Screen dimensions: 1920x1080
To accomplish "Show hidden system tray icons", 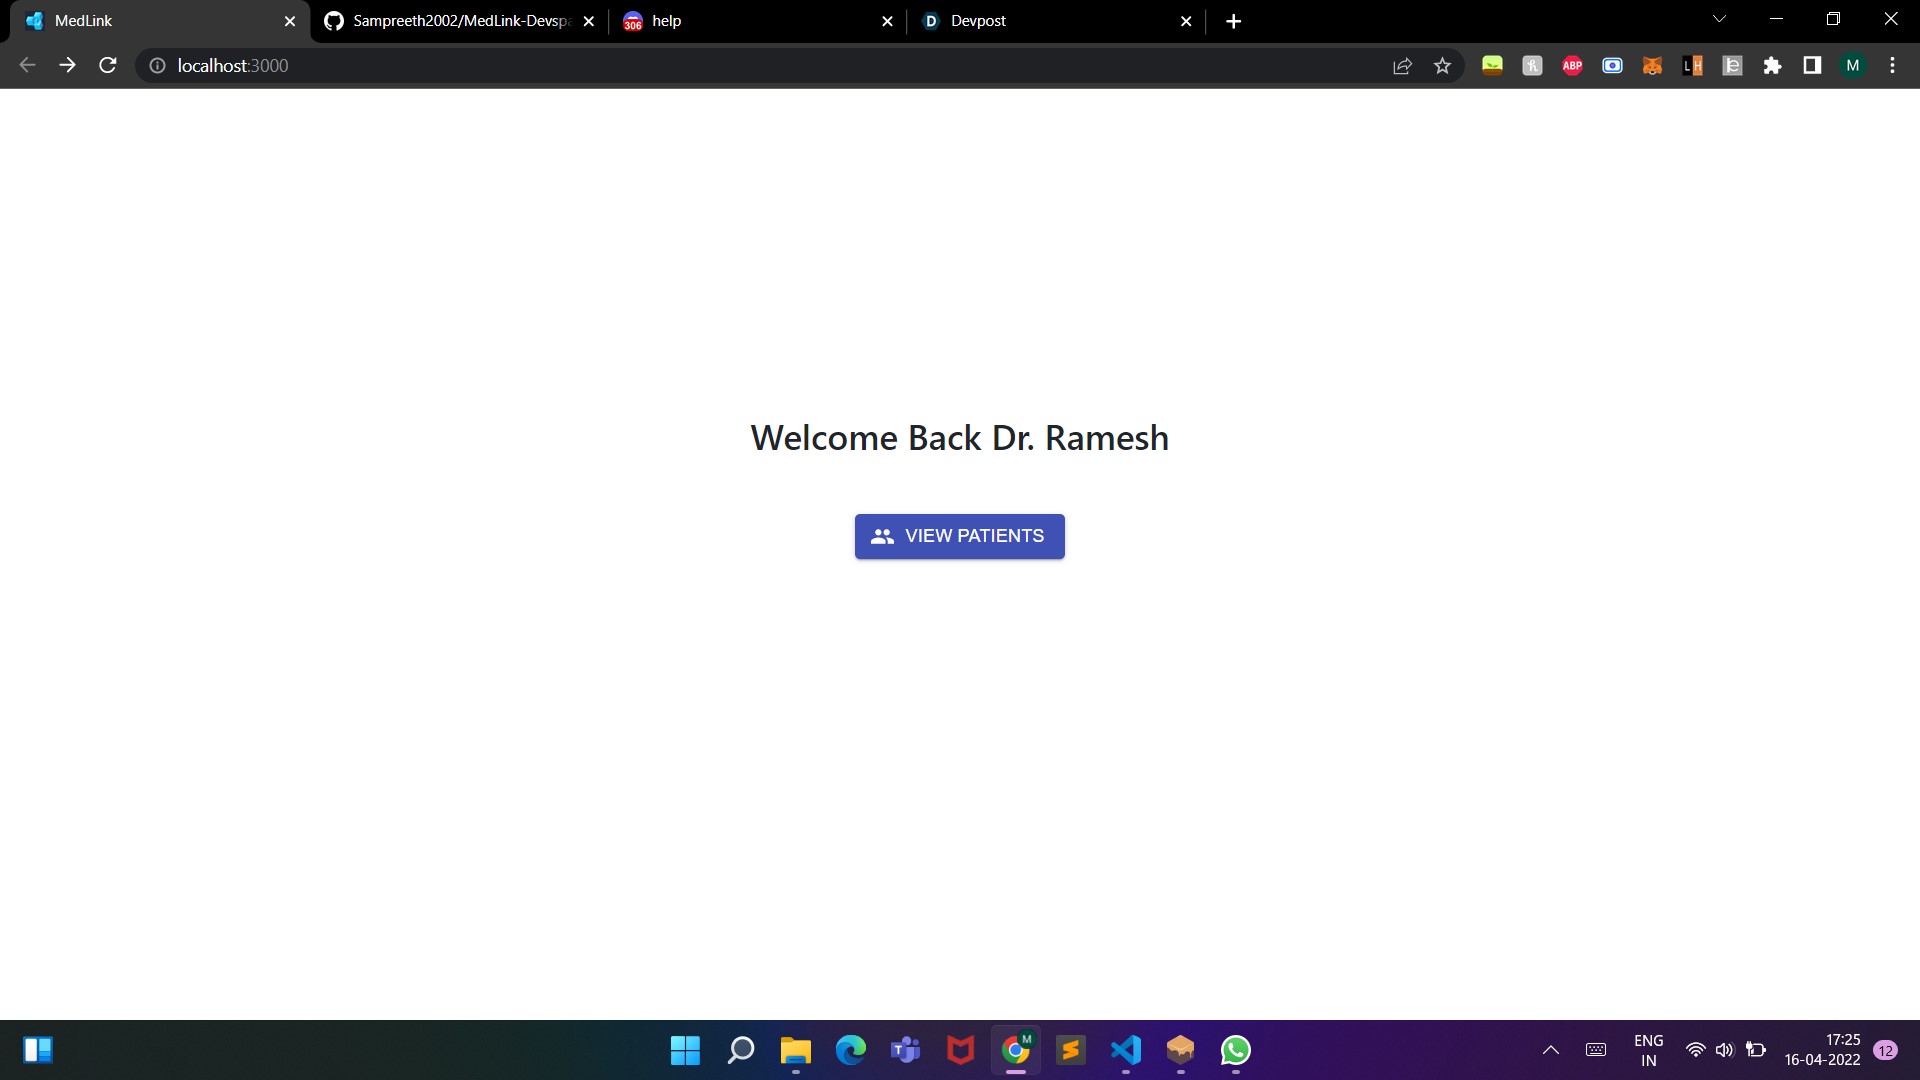I will (1551, 1050).
